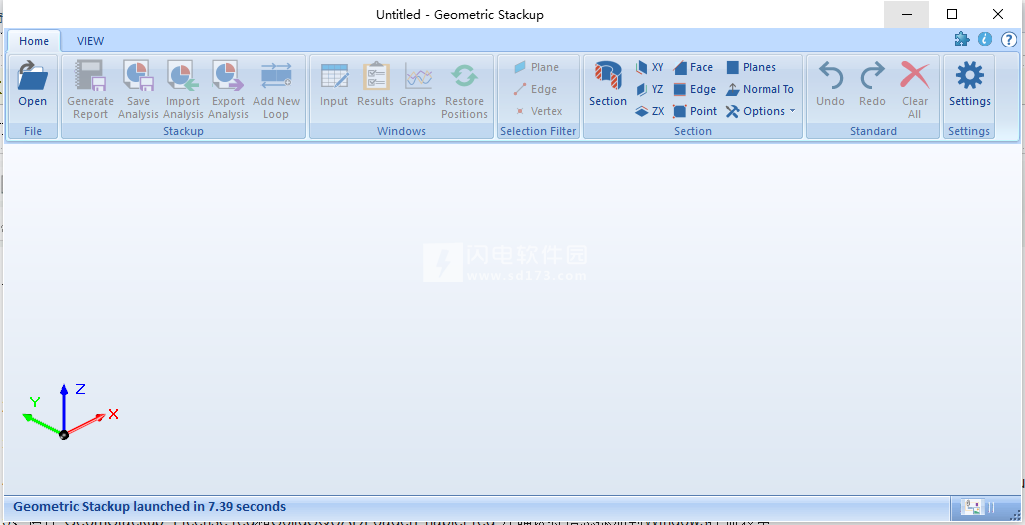The image size is (1025, 525).
Task: Click the status bar icon at bottom right
Action: (x=972, y=507)
